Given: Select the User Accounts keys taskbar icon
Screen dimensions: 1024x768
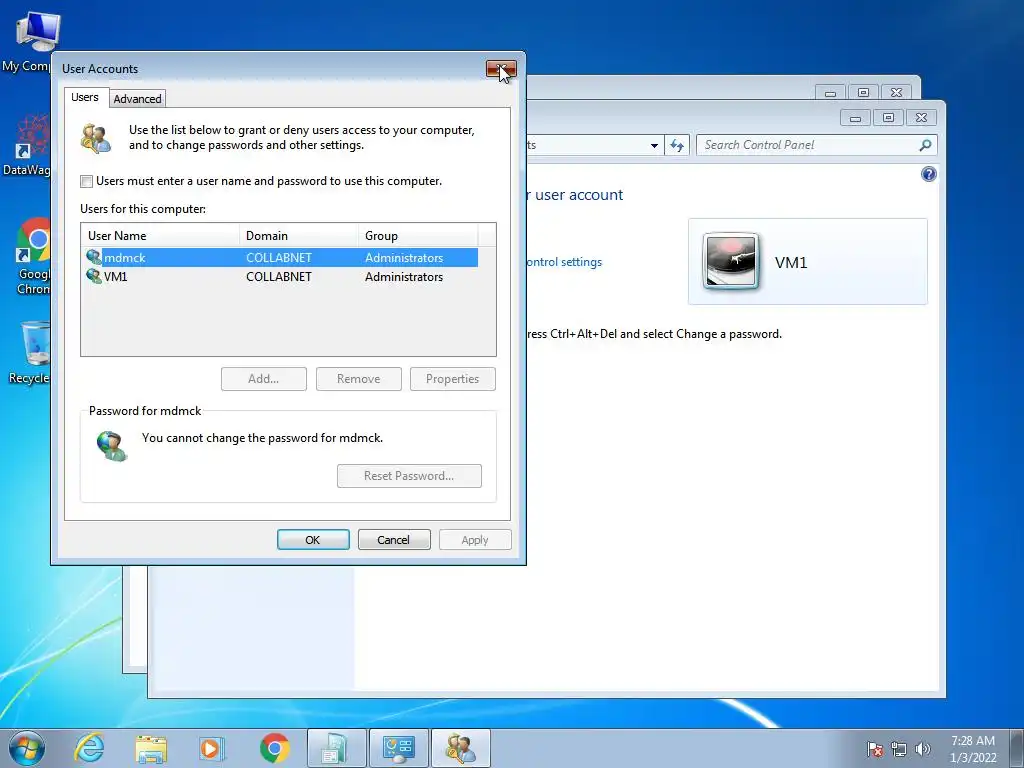Looking at the screenshot, I should point(460,748).
